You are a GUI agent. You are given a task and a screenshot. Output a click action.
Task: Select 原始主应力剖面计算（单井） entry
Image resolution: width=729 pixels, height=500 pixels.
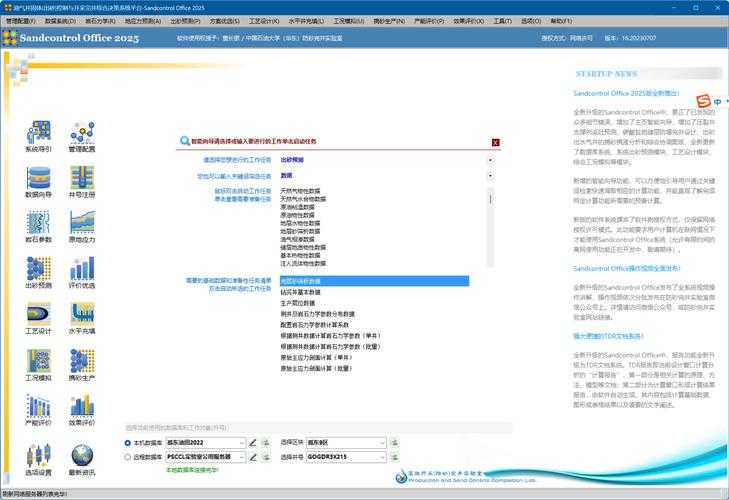coord(316,358)
